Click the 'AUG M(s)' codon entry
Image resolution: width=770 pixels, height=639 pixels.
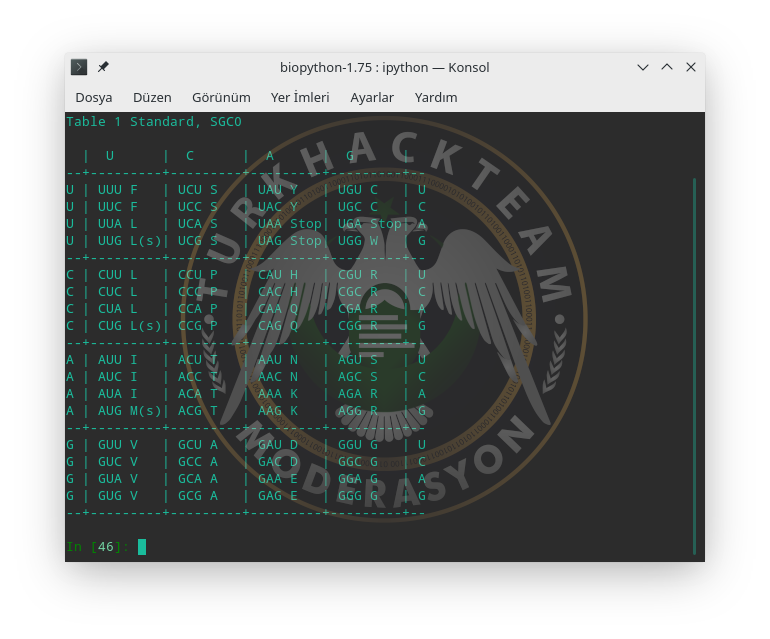click(130, 411)
